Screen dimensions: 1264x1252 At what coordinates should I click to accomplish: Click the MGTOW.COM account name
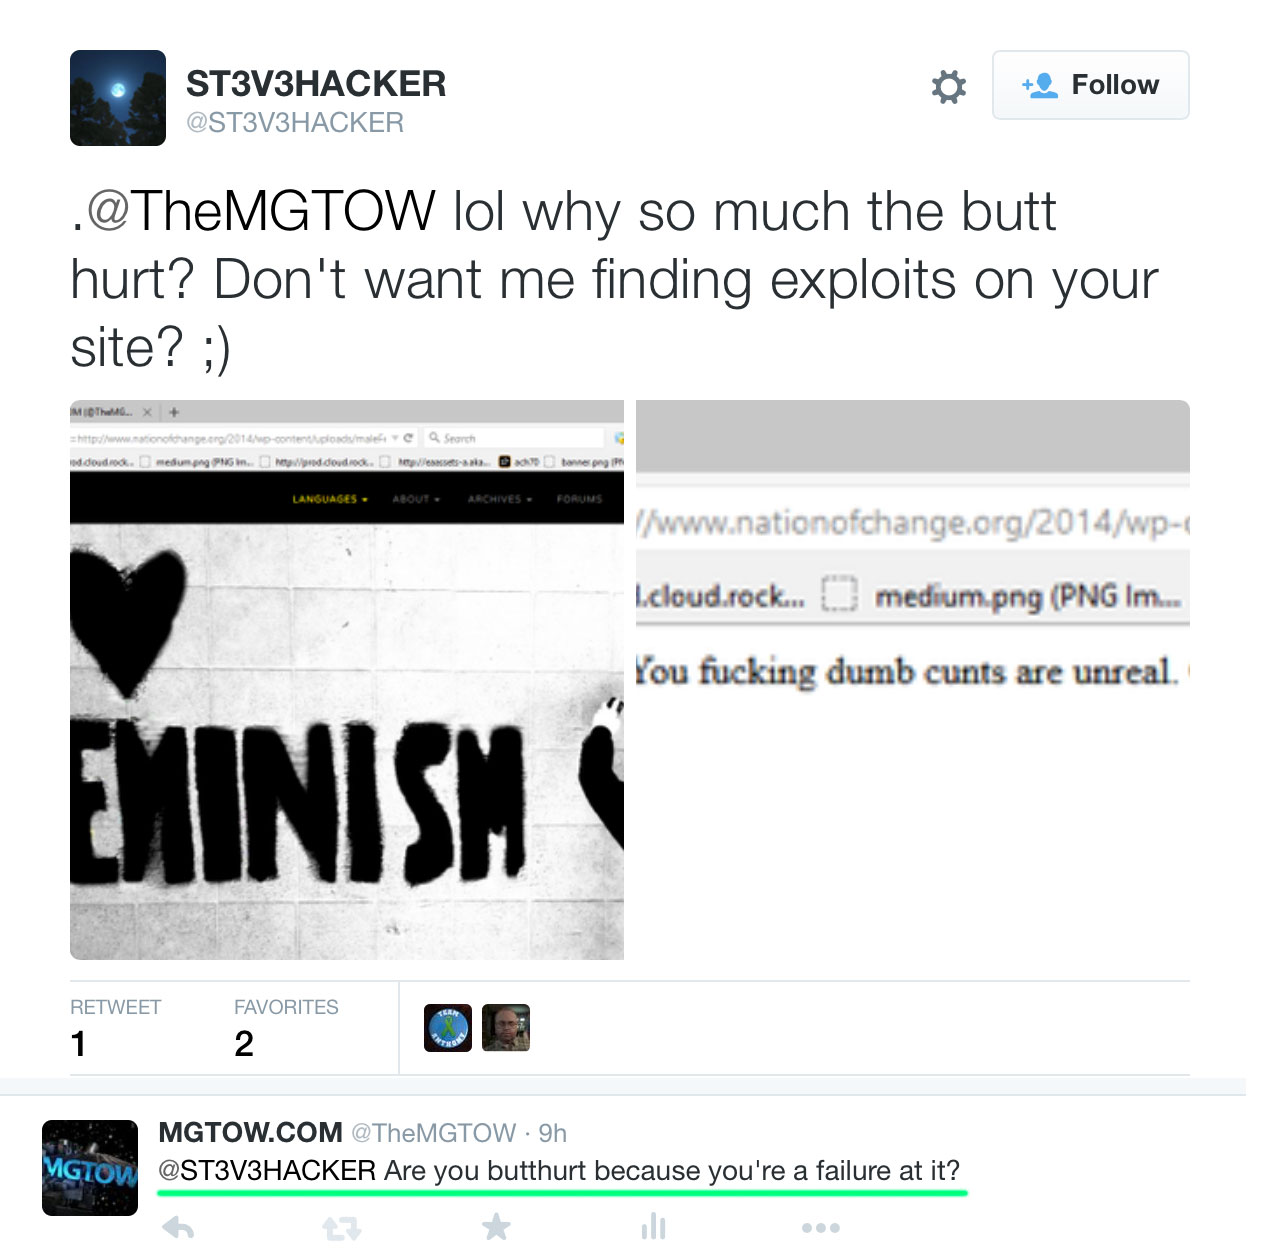[250, 1132]
